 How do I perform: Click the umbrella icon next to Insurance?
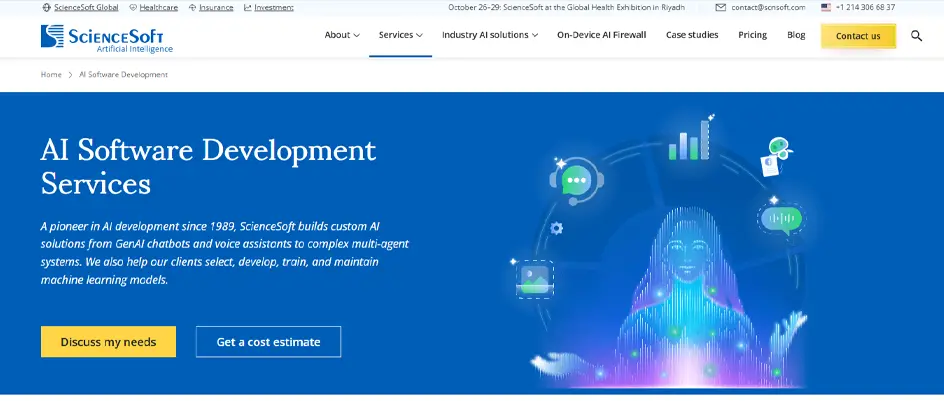pos(193,8)
